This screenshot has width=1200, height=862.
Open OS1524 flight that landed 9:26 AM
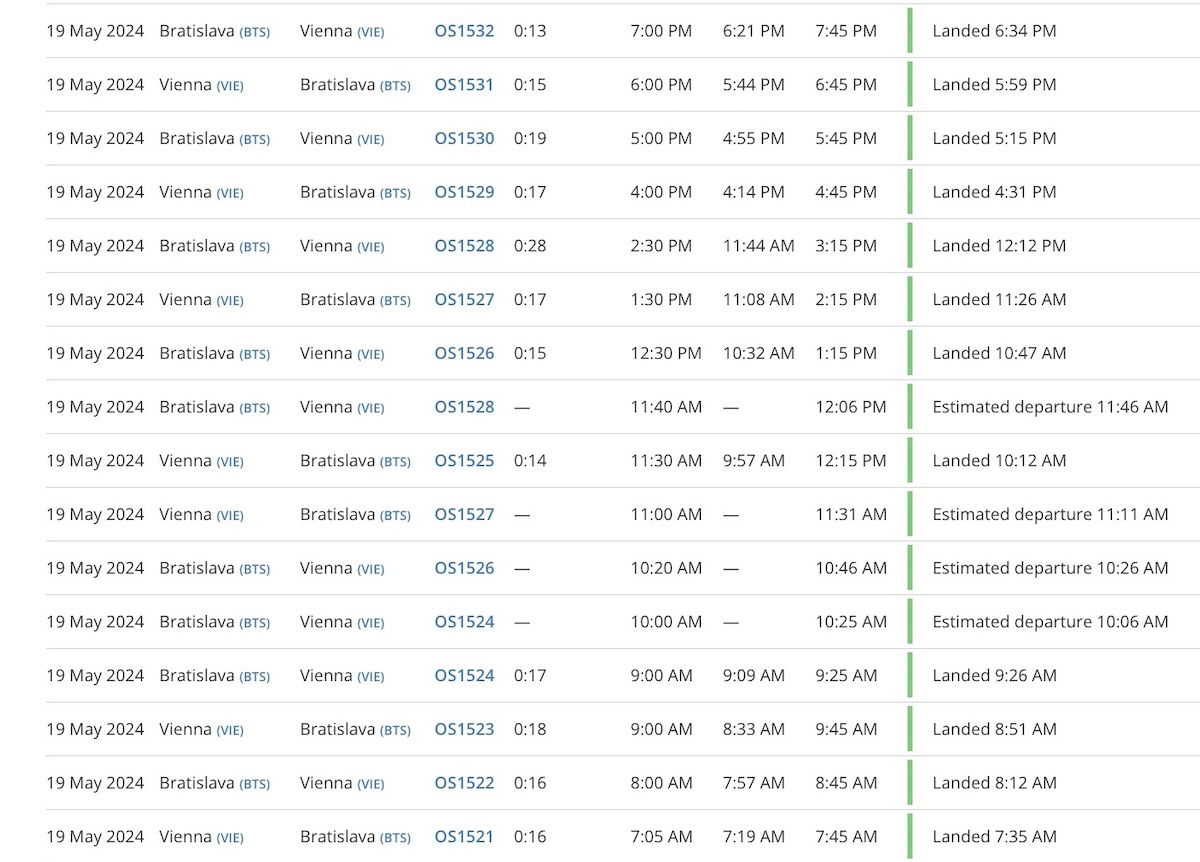464,676
